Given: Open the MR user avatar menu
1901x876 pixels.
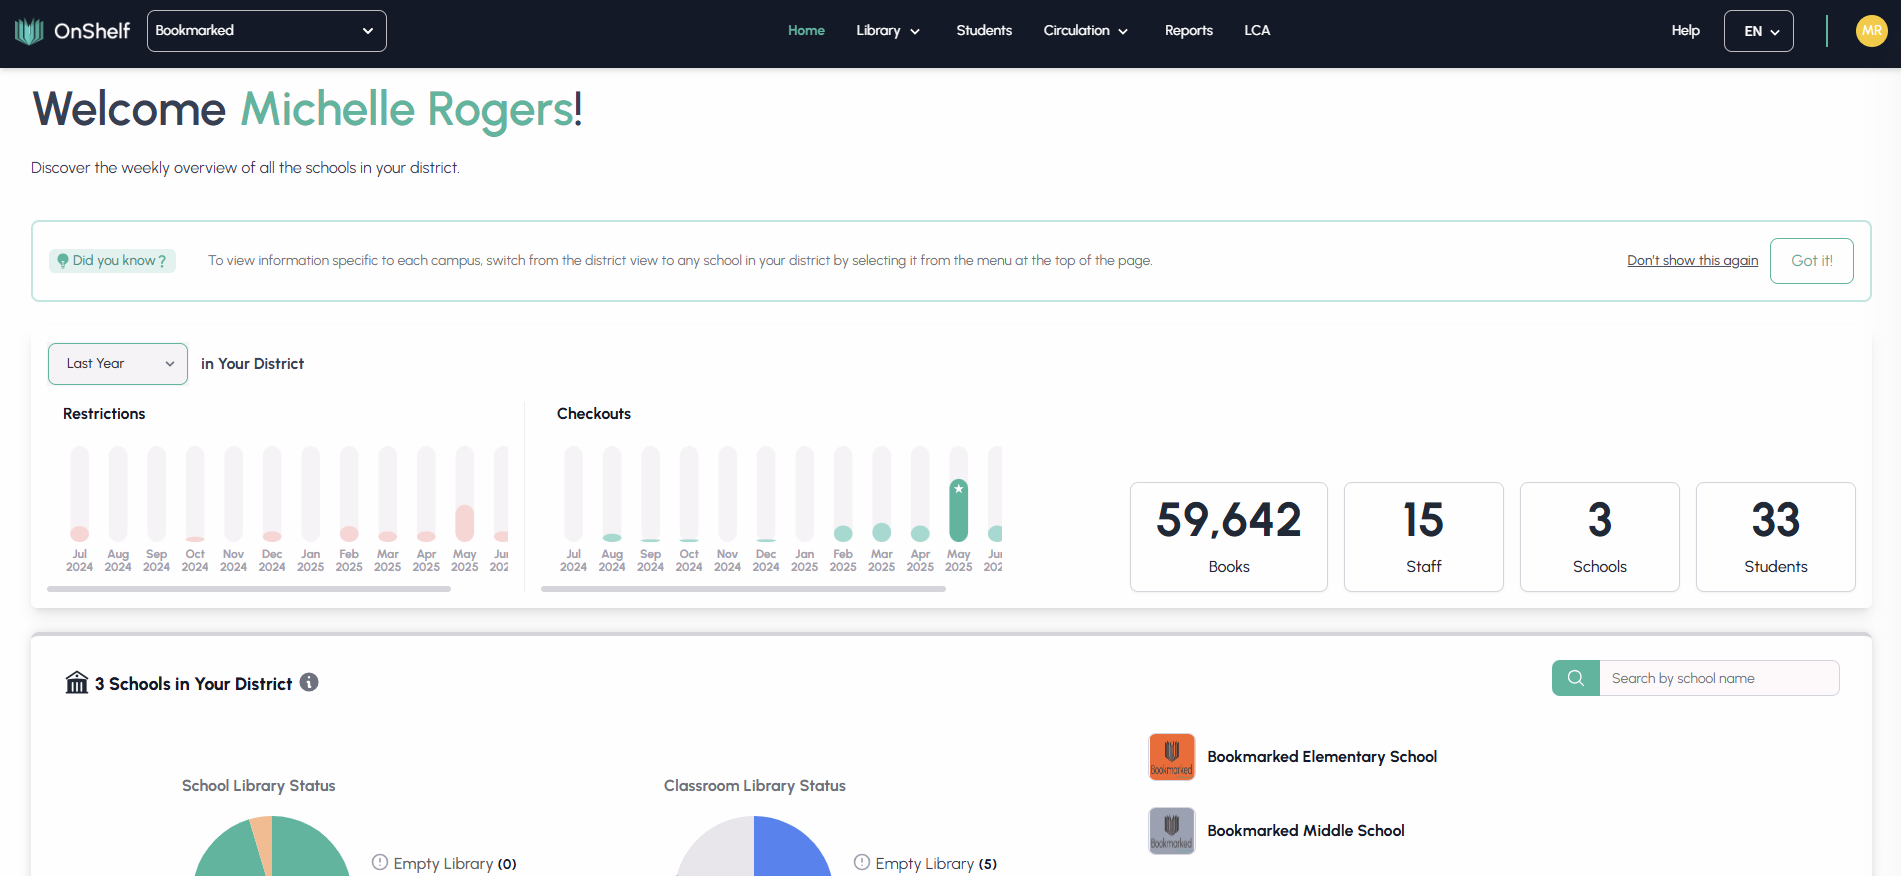Looking at the screenshot, I should (1871, 31).
